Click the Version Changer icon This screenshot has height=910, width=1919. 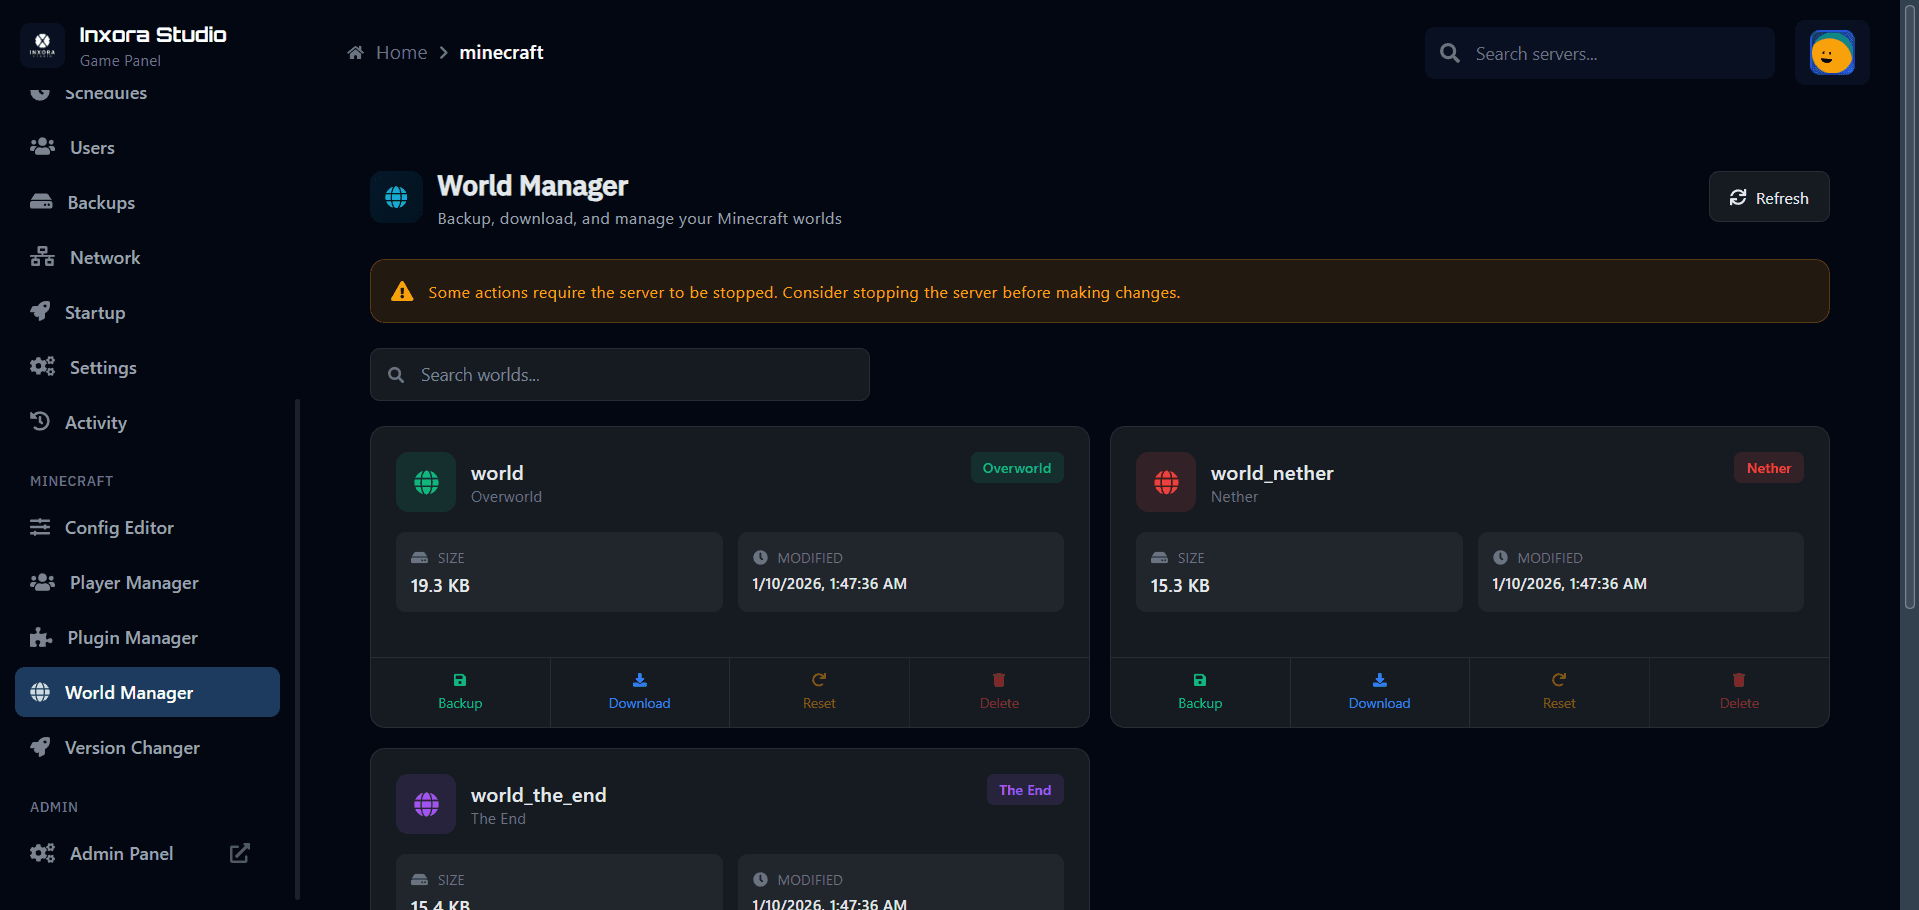tap(42, 747)
